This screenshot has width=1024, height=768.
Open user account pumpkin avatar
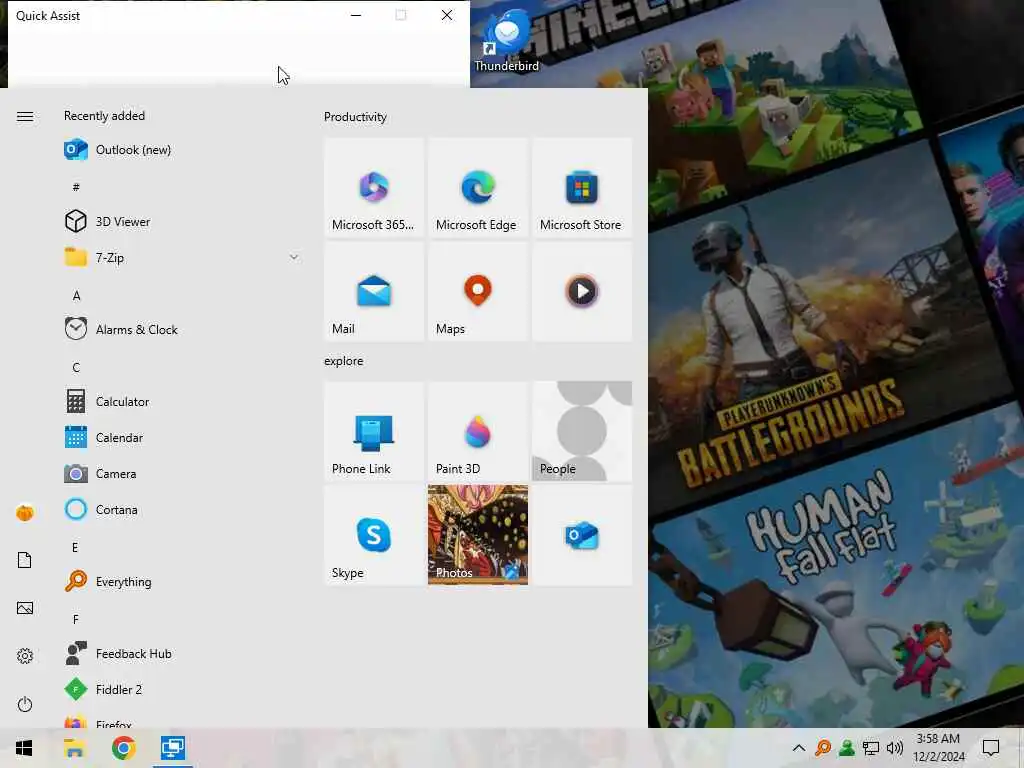click(25, 513)
